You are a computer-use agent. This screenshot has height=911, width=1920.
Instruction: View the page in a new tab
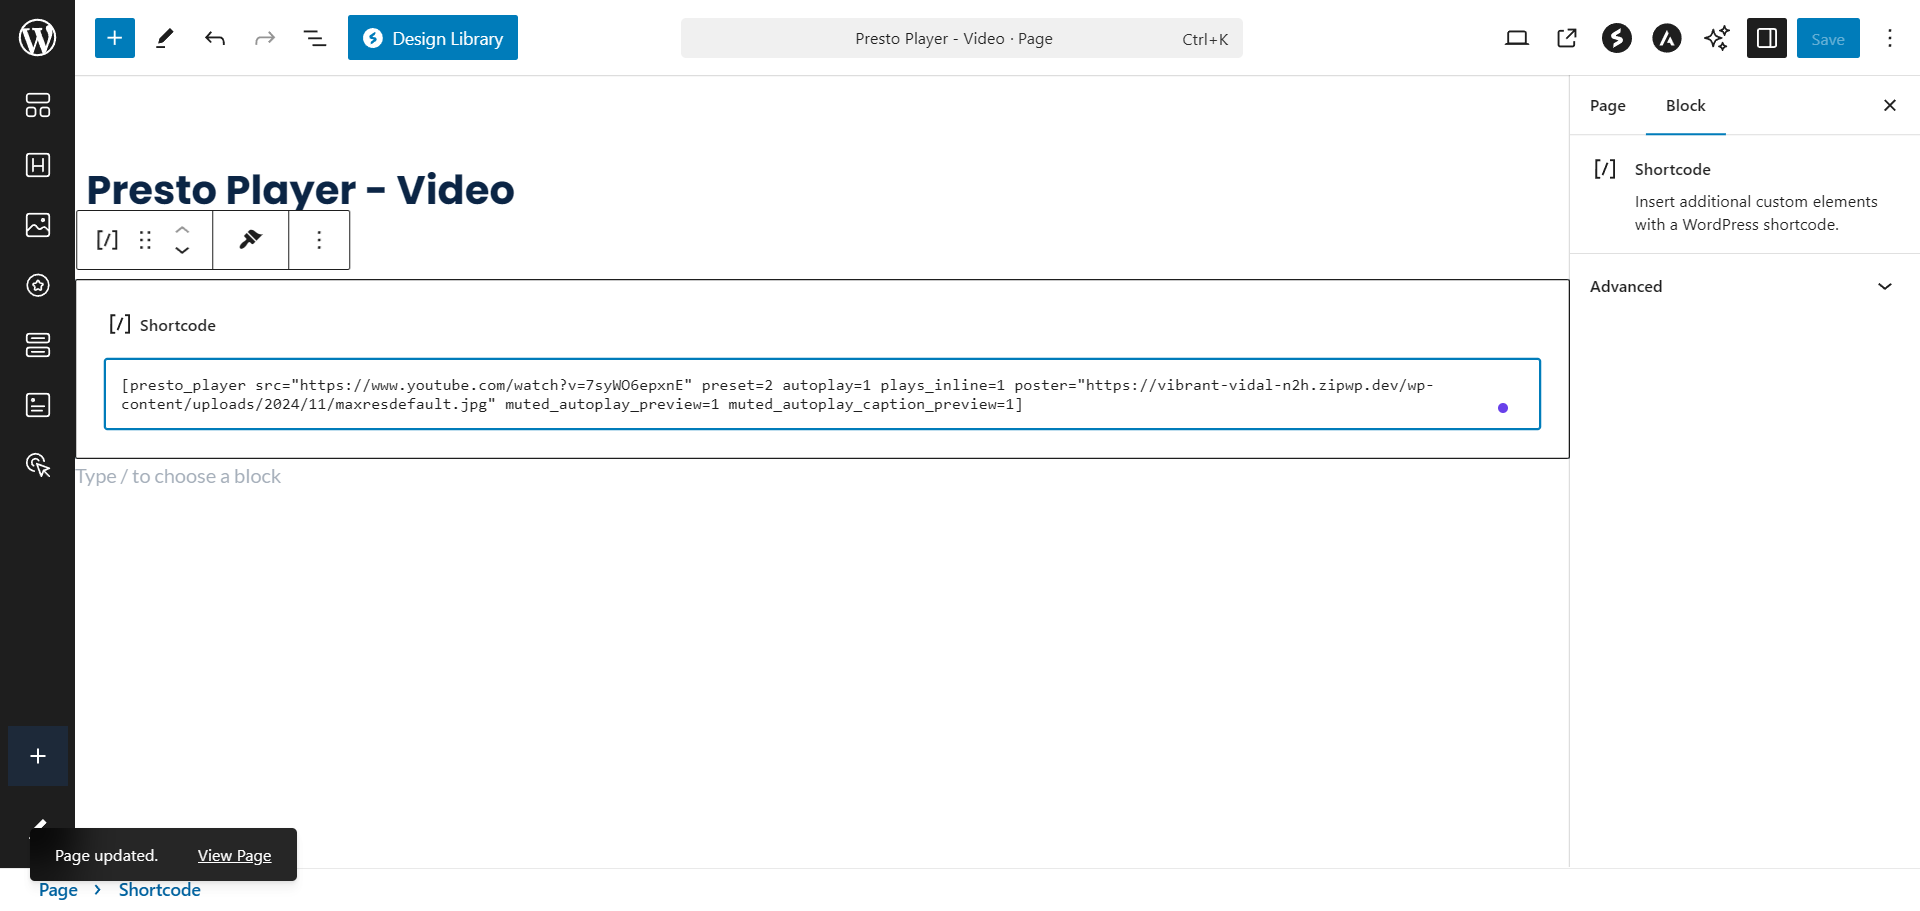click(x=1567, y=38)
